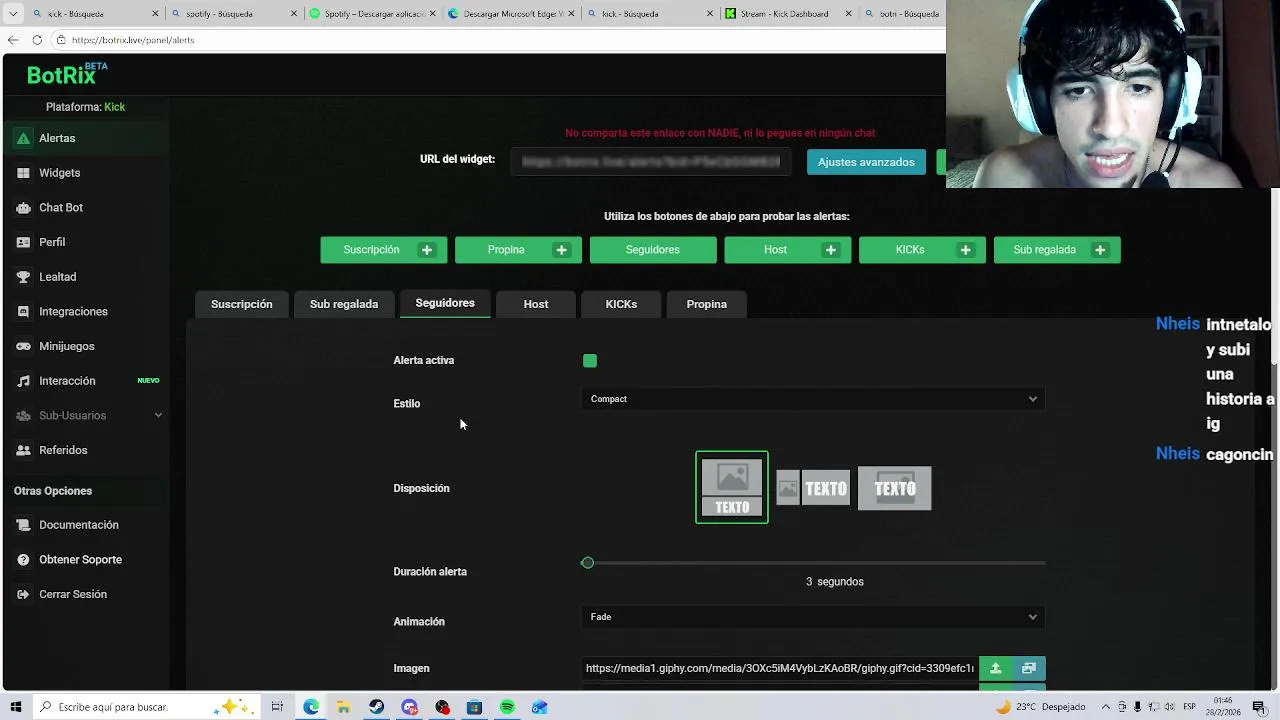Open the Animación dropdown showing Fade

(x=813, y=617)
